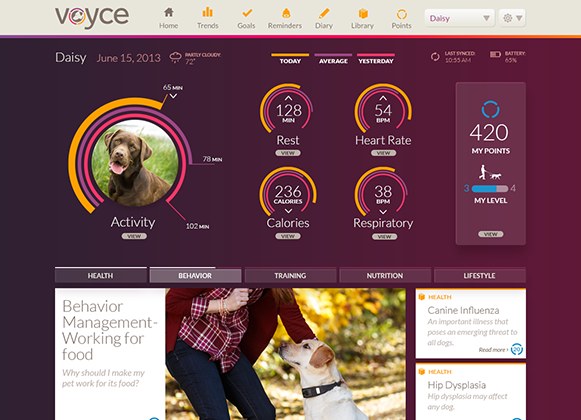
Task: Open Diary pencil icon
Action: coord(324,13)
